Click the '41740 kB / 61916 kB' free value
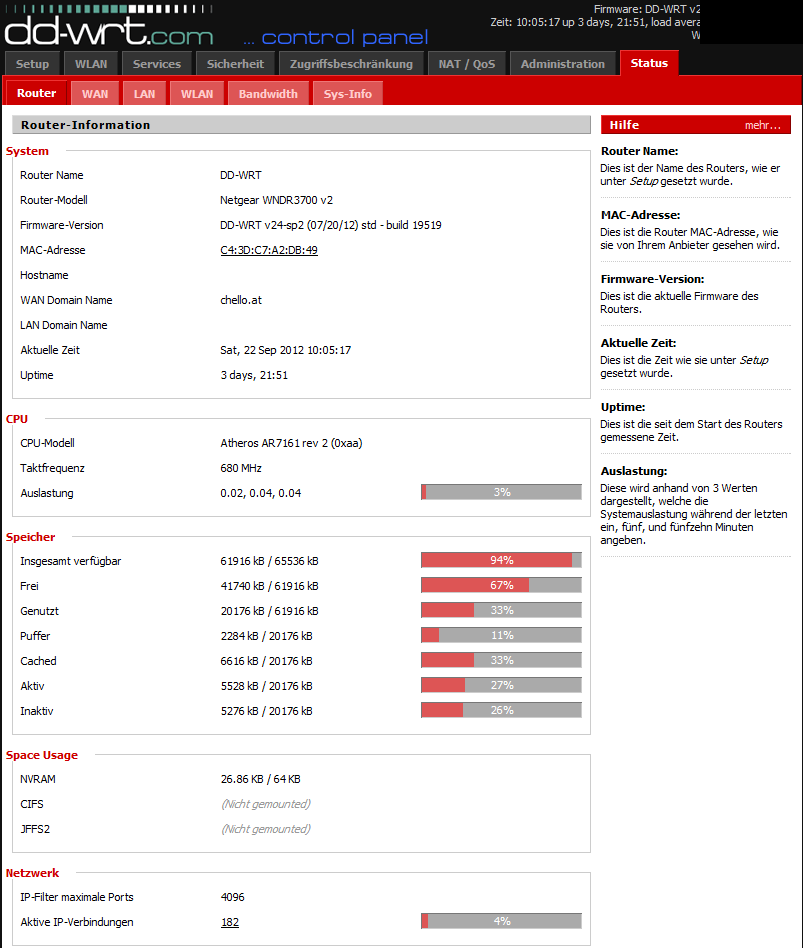 coord(269,586)
